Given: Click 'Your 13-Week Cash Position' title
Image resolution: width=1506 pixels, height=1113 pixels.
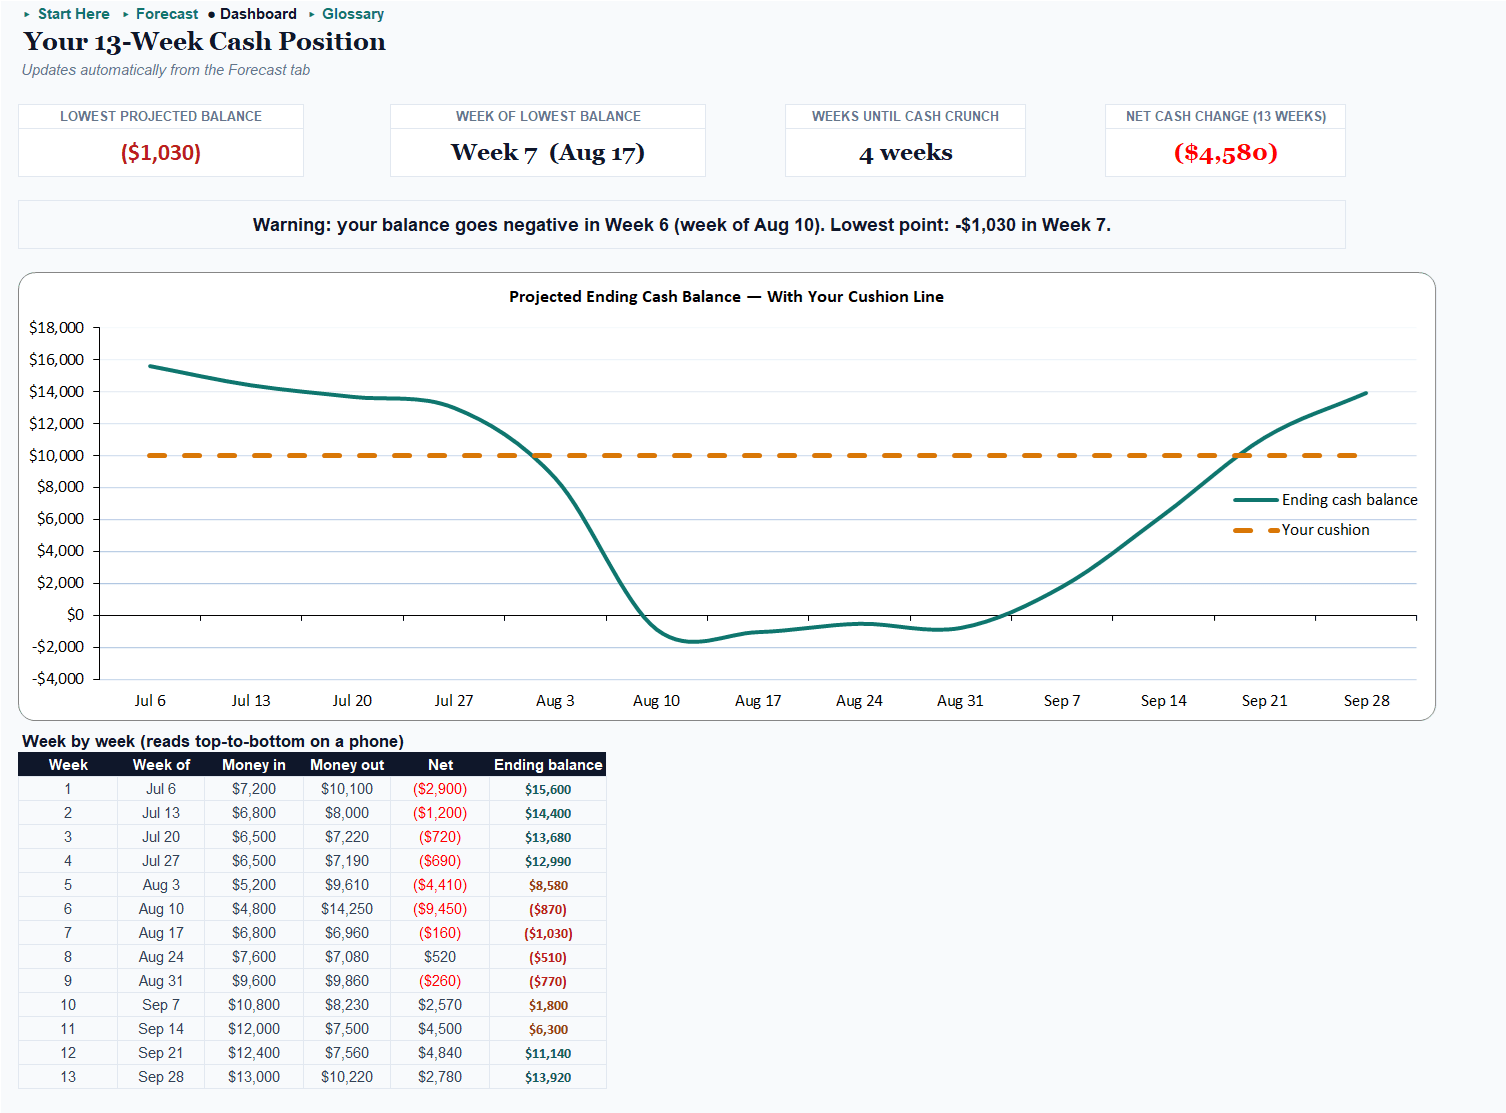Looking at the screenshot, I should (x=204, y=41).
